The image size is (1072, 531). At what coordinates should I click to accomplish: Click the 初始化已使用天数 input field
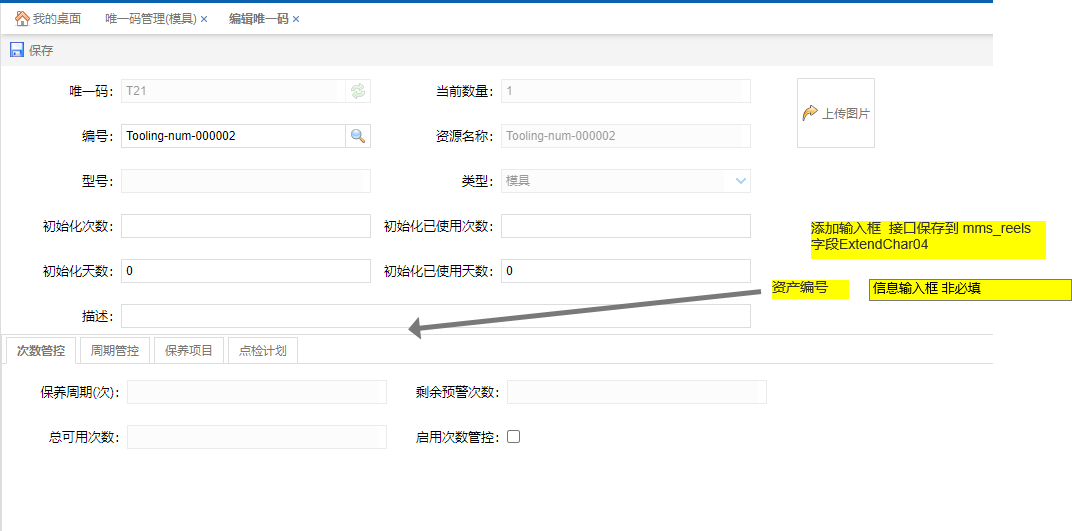[x=625, y=271]
